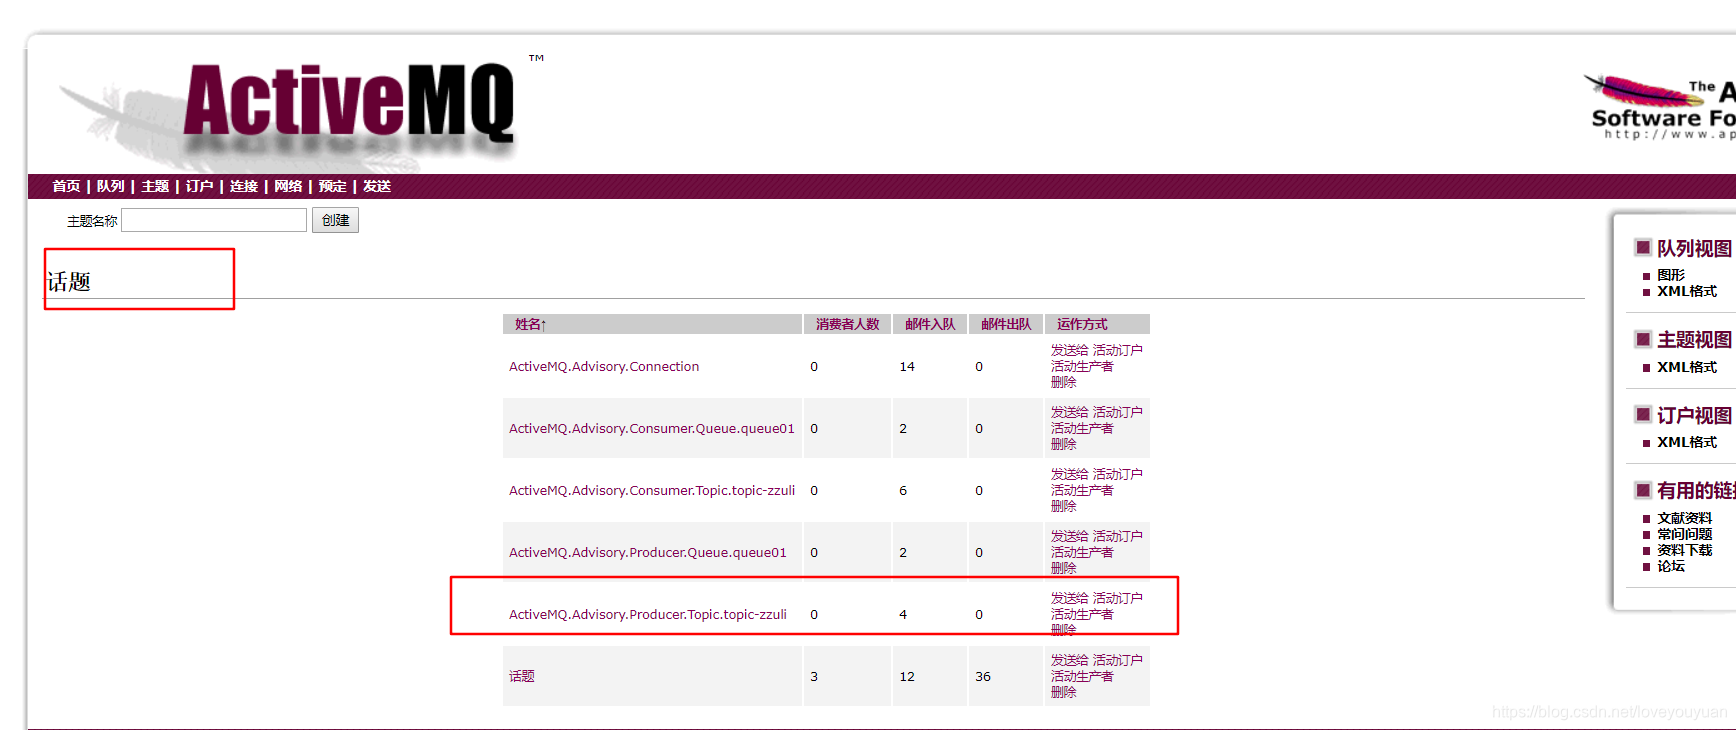Open XML格式 under 订户视图
The width and height of the screenshot is (1736, 730).
1687,442
